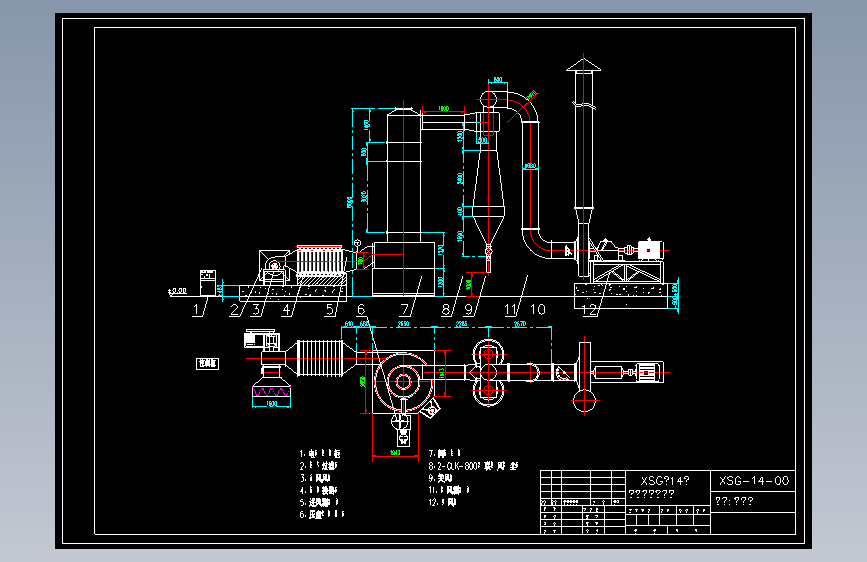Click legend entry starting with 5.
This screenshot has height=562, width=867.
coord(319,502)
